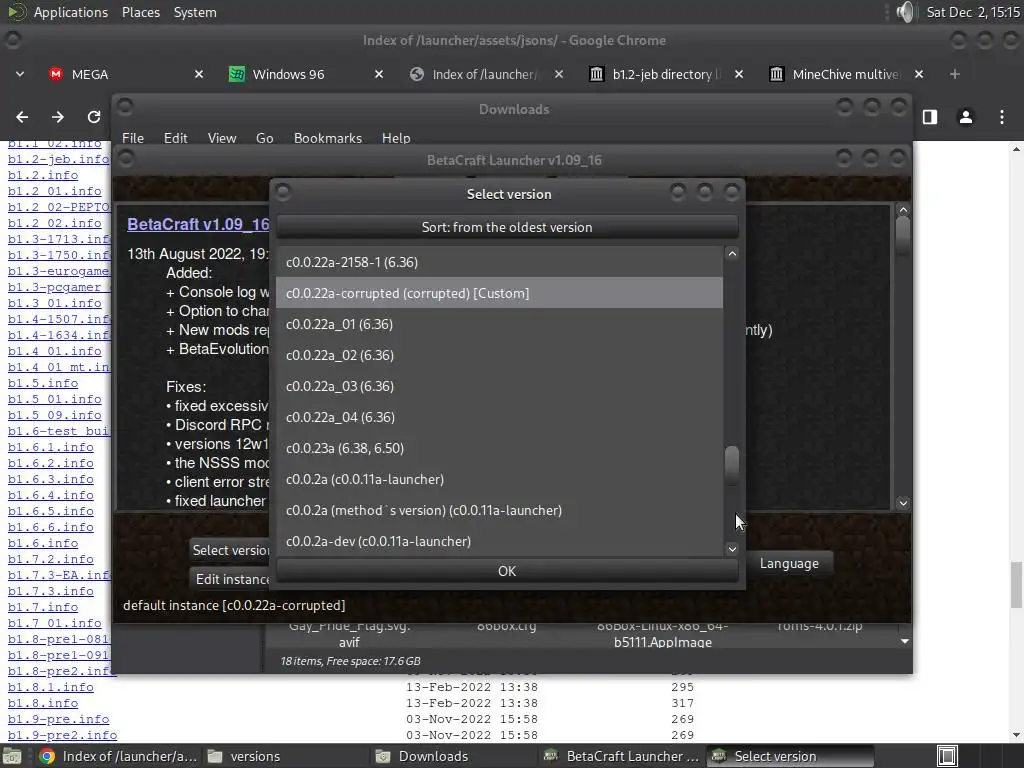The width and height of the screenshot is (1024, 768).
Task: Switch to versions folder in taskbar
Action: 284,756
